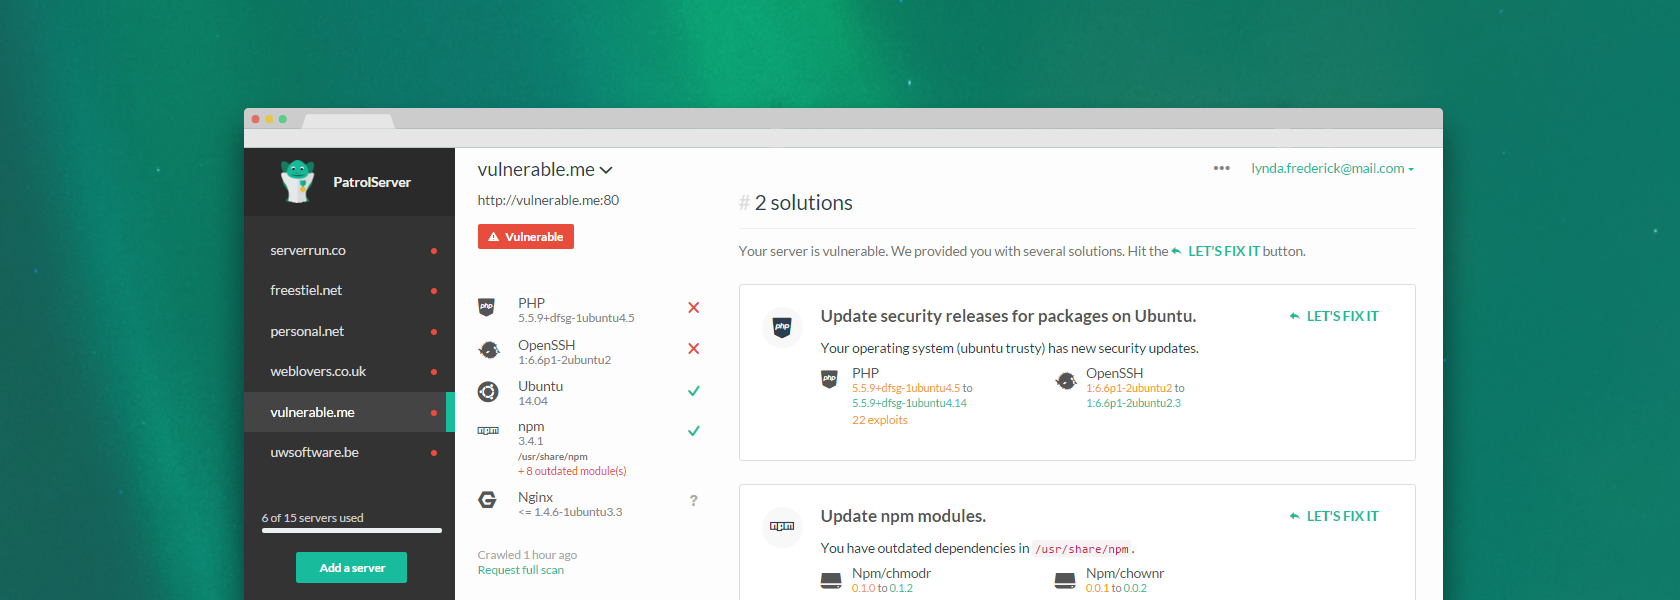This screenshot has height=600, width=1680.
Task: Click the PHP round icon in Ubuntu solution card
Action: [x=782, y=326]
